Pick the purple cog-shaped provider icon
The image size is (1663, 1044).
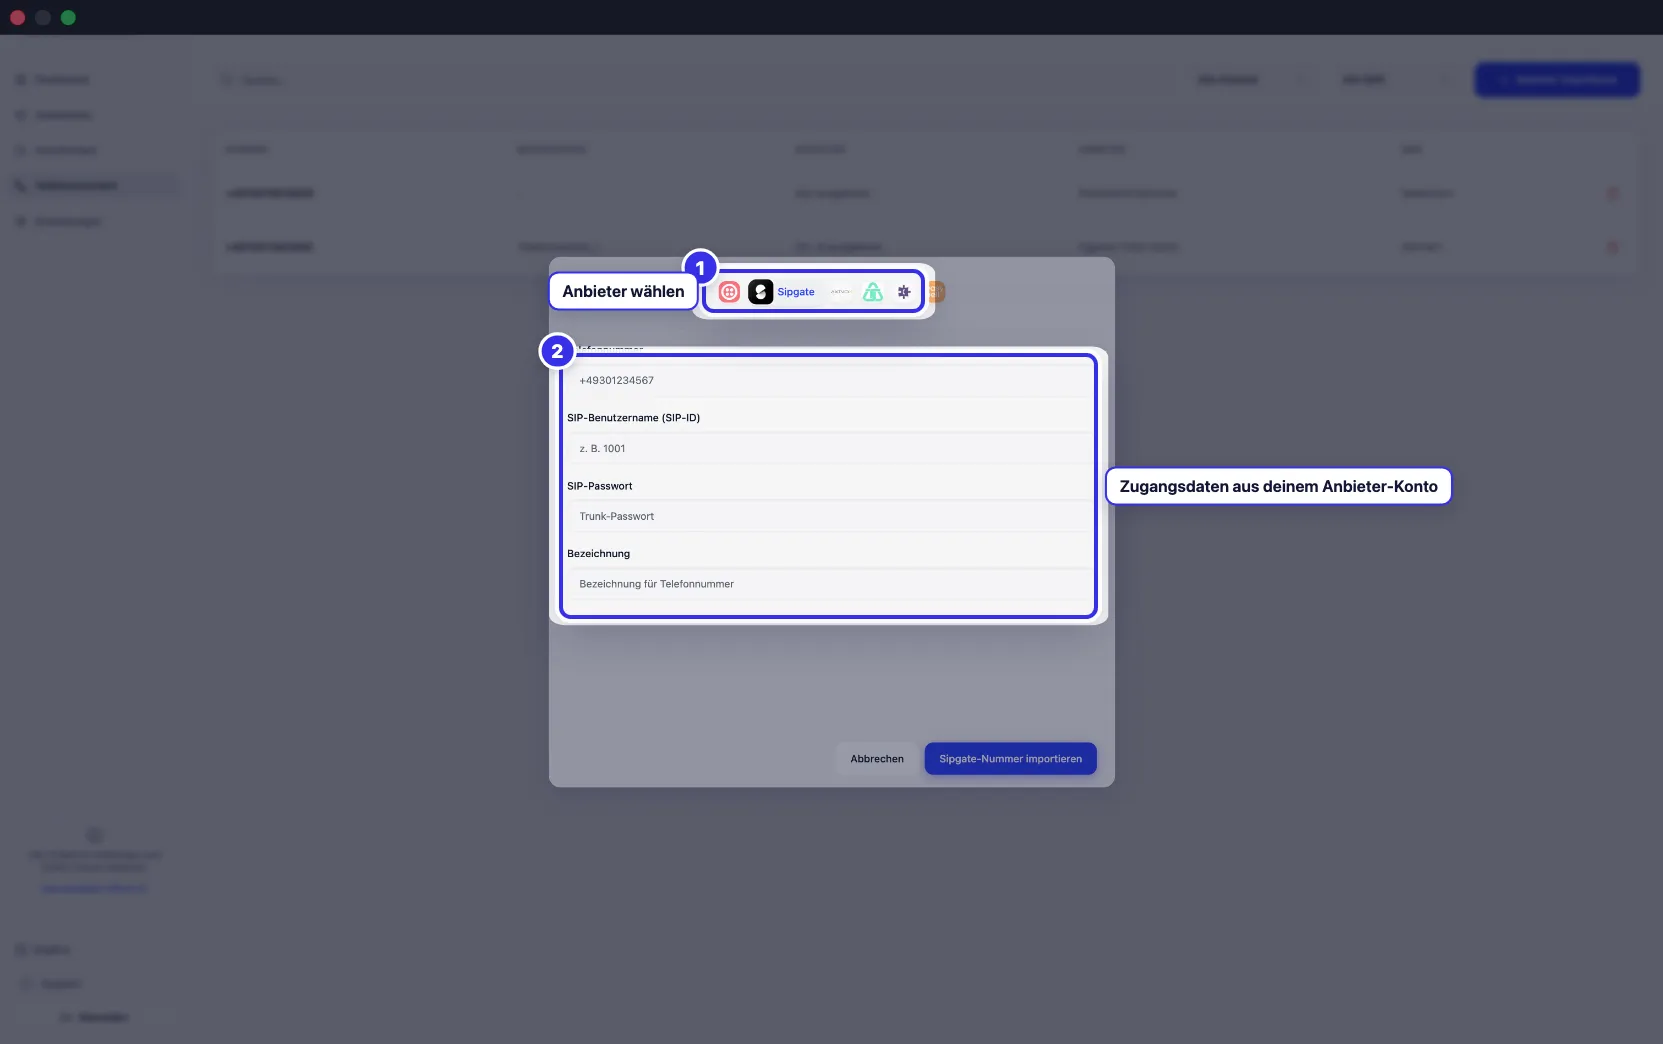pyautogui.click(x=904, y=292)
